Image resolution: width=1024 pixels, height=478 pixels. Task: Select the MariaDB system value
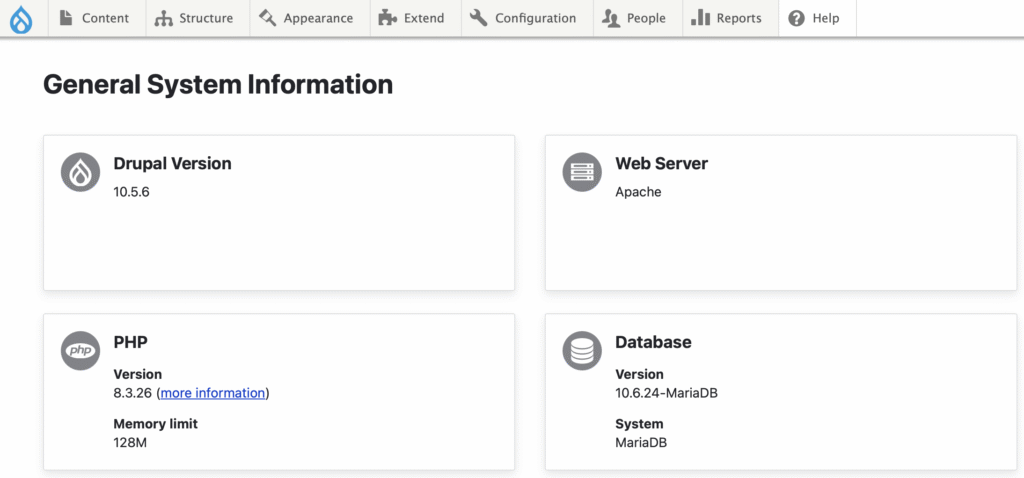point(641,443)
